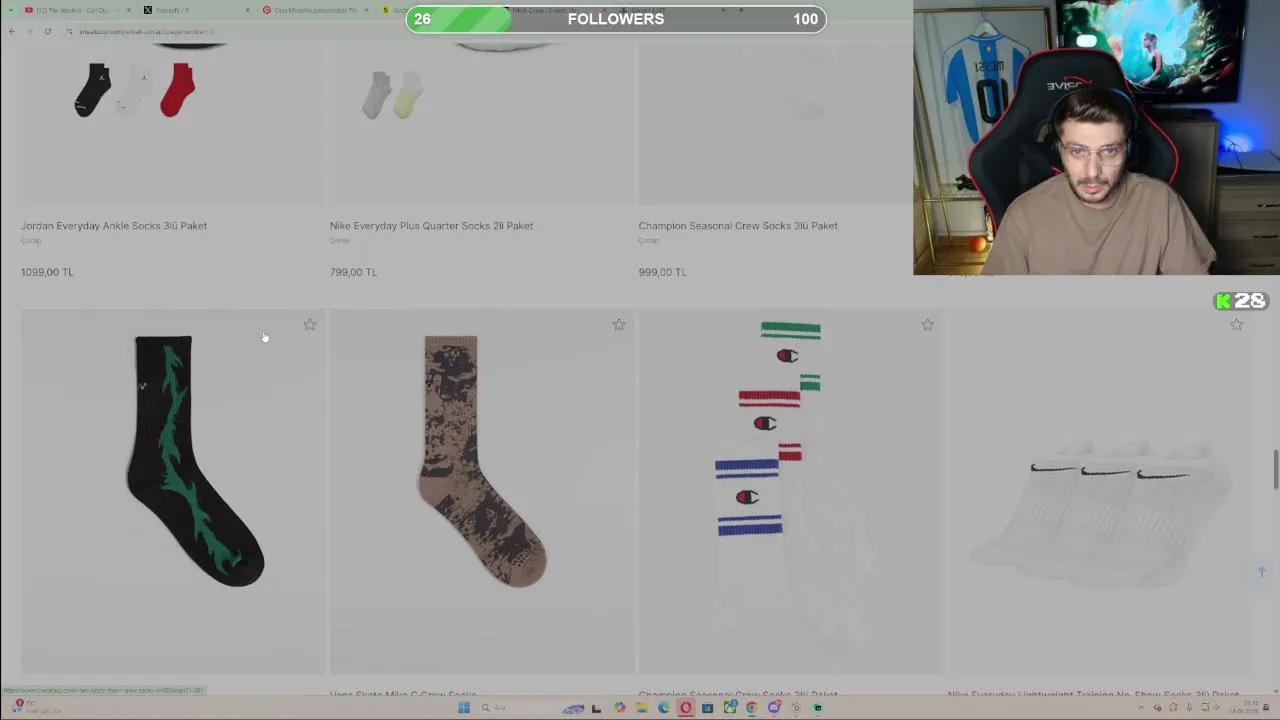
Task: Open Jordan Everyday Ankle Socks 3lü Paket
Action: pos(114,226)
